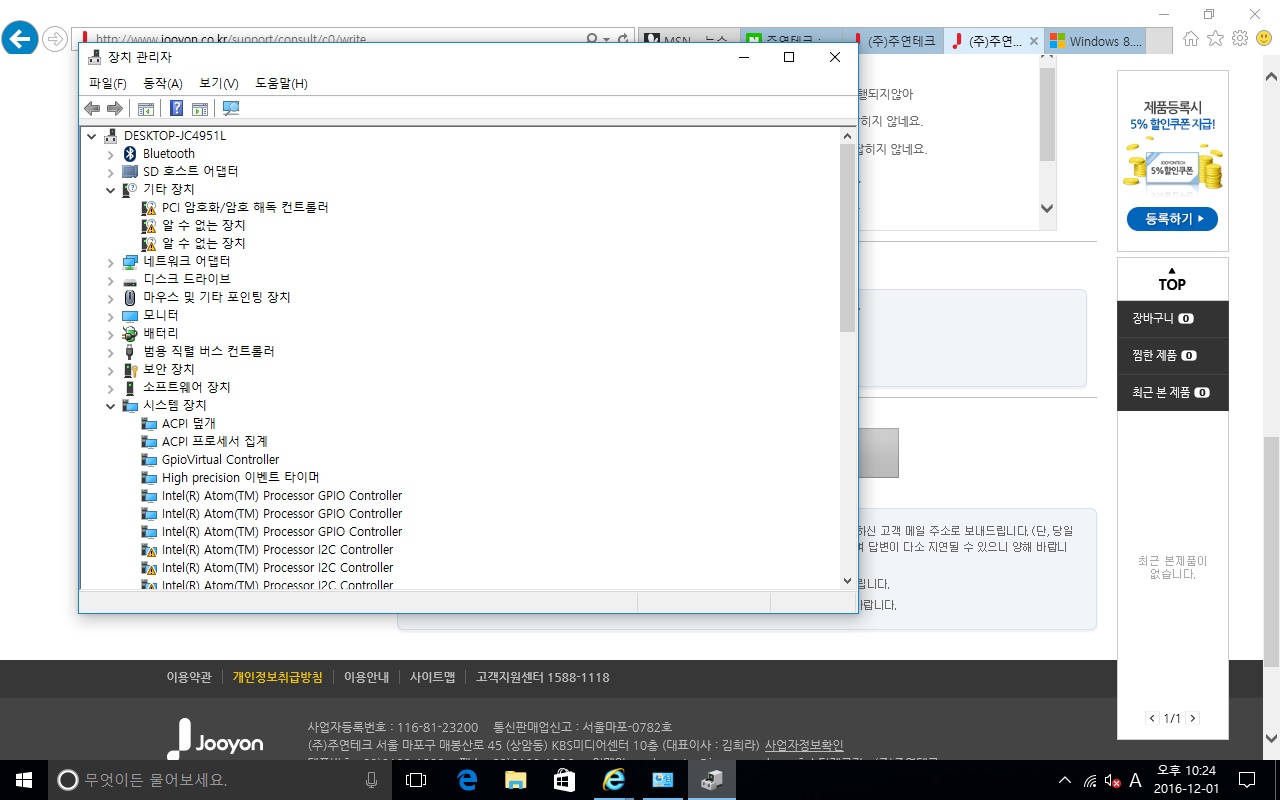The height and width of the screenshot is (800, 1280).
Task: Select PCI 암호화/암호 해독 컨트롤러 warning icon
Action: [149, 207]
